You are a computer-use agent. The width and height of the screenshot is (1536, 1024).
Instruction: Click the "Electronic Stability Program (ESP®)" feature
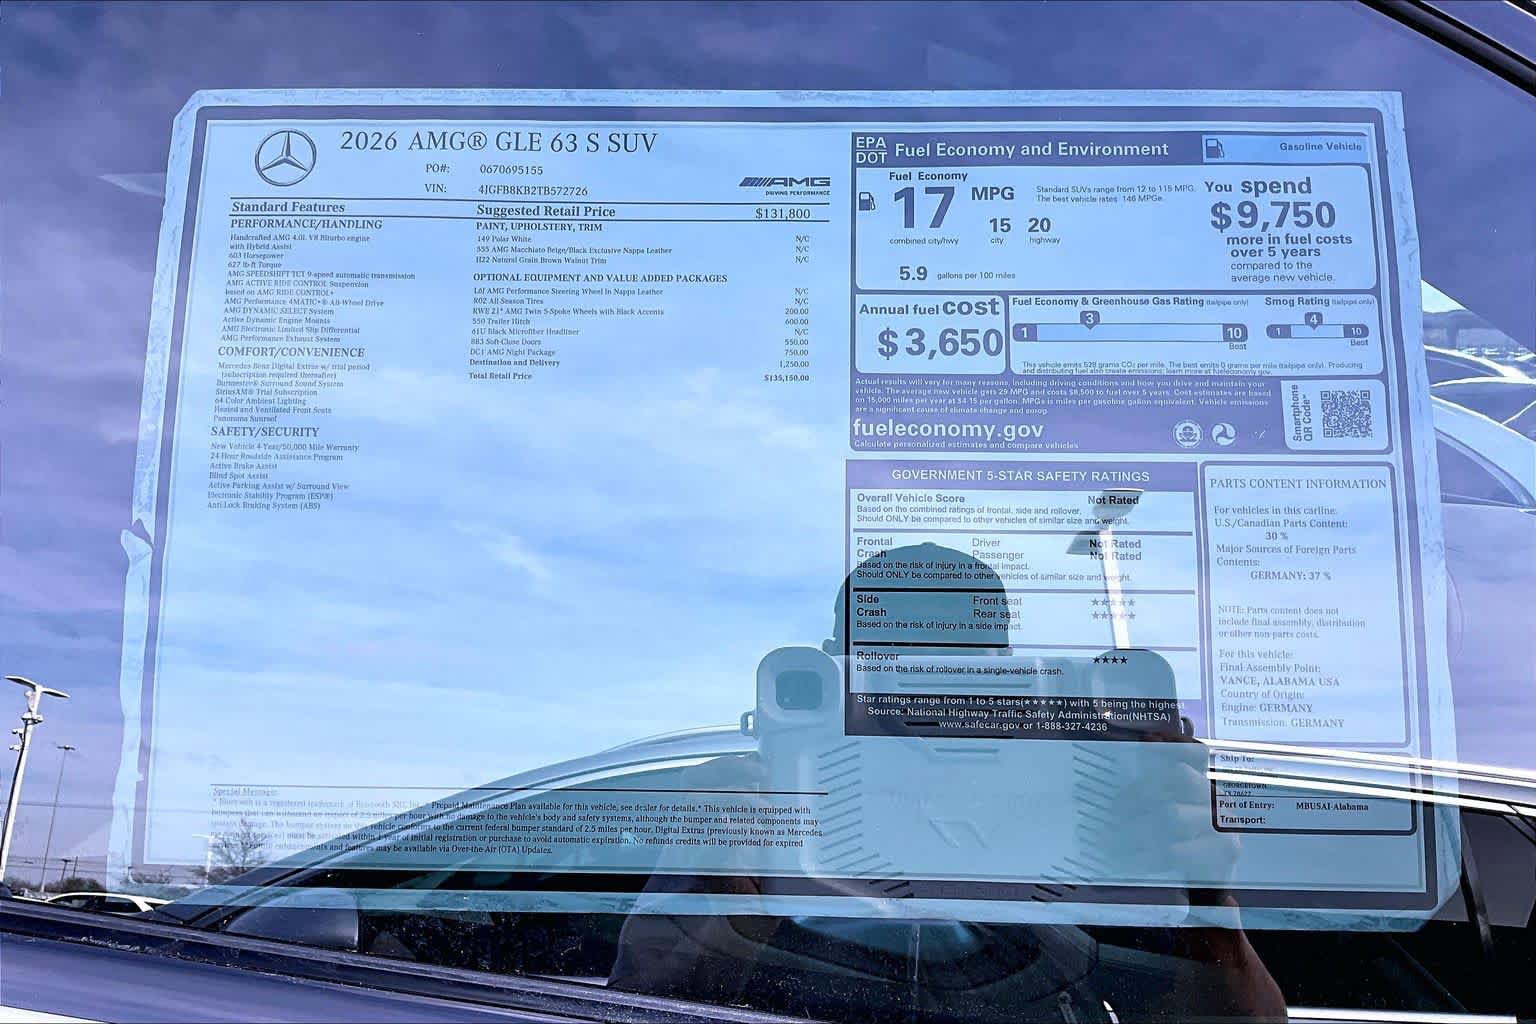(x=270, y=496)
